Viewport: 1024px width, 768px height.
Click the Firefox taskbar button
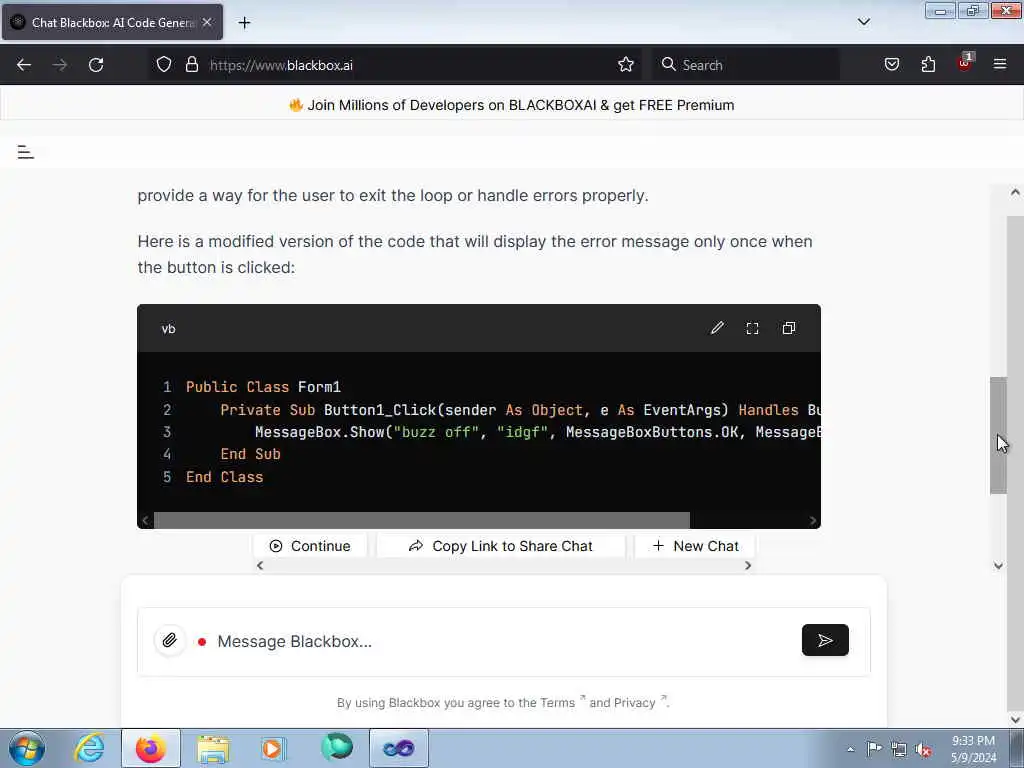pos(151,748)
